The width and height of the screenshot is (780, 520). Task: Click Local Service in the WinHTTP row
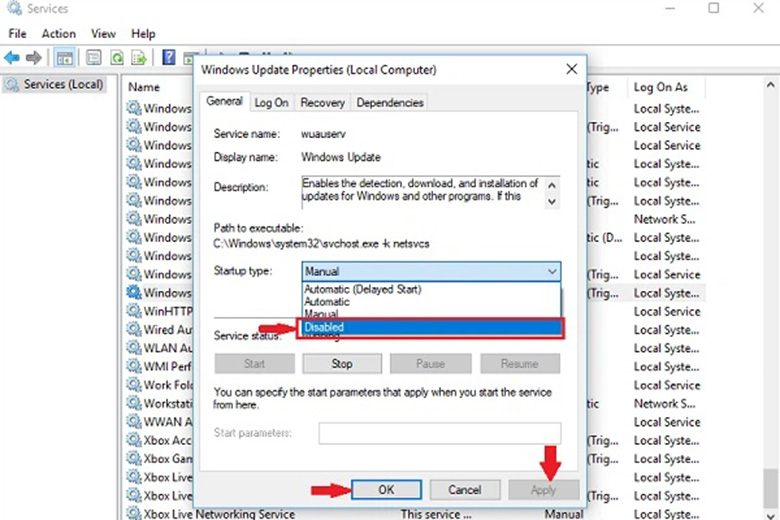tap(667, 312)
